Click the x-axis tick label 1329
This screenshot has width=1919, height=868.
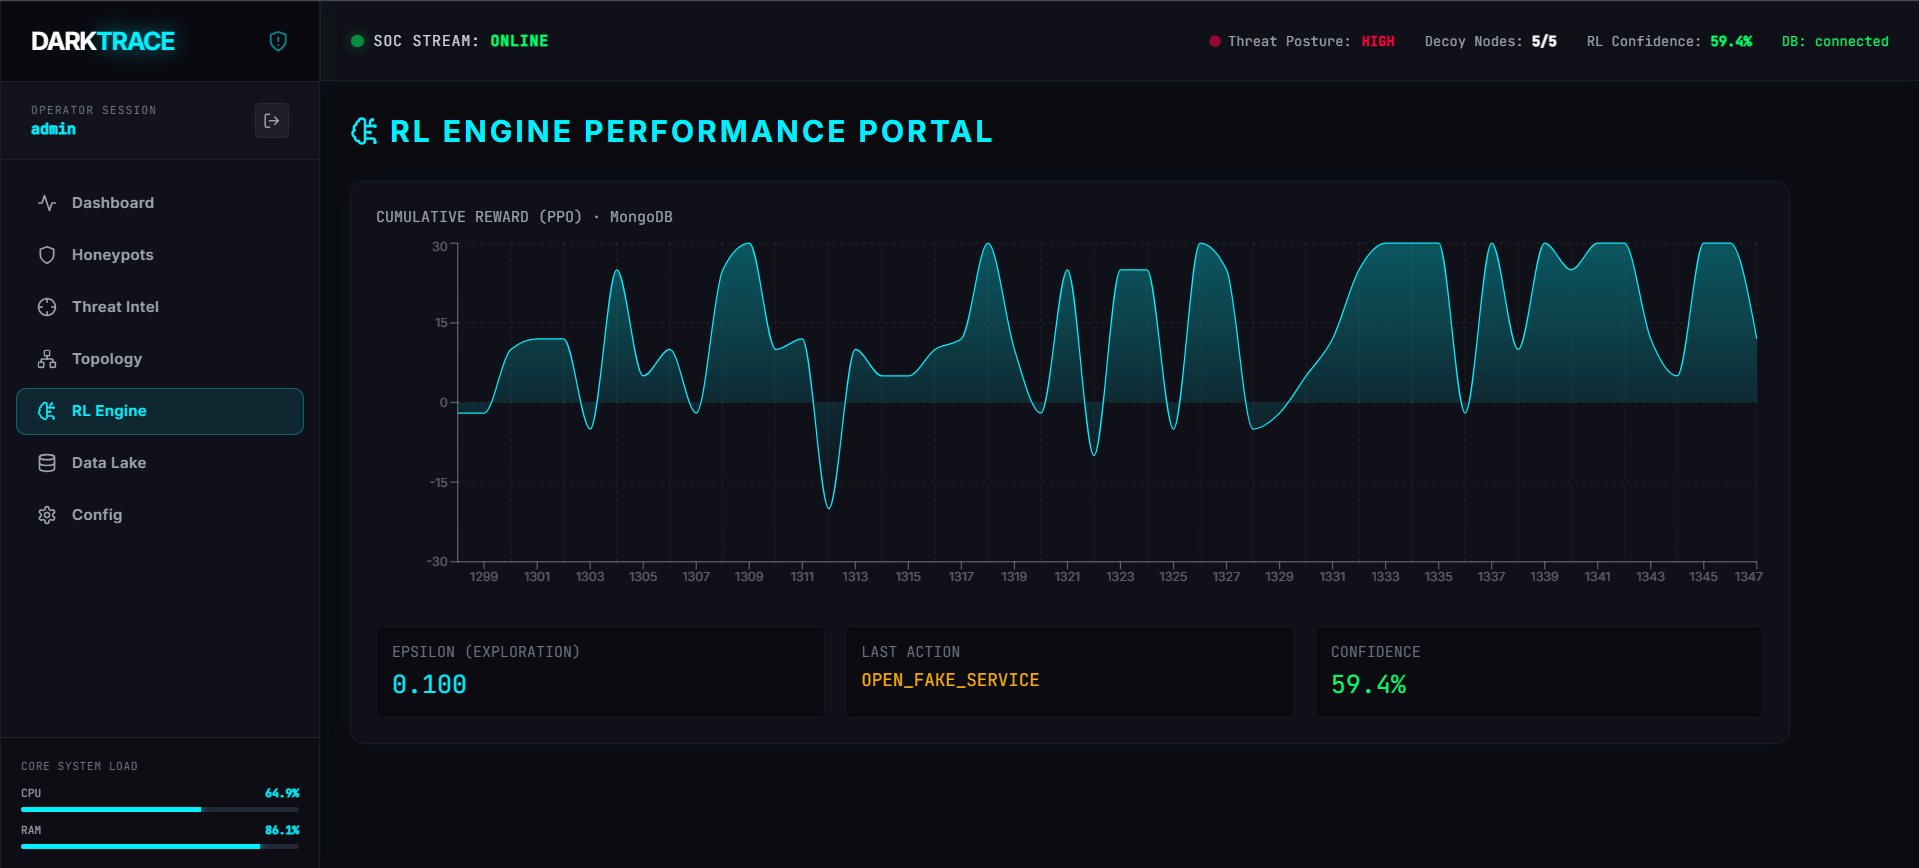1279,577
